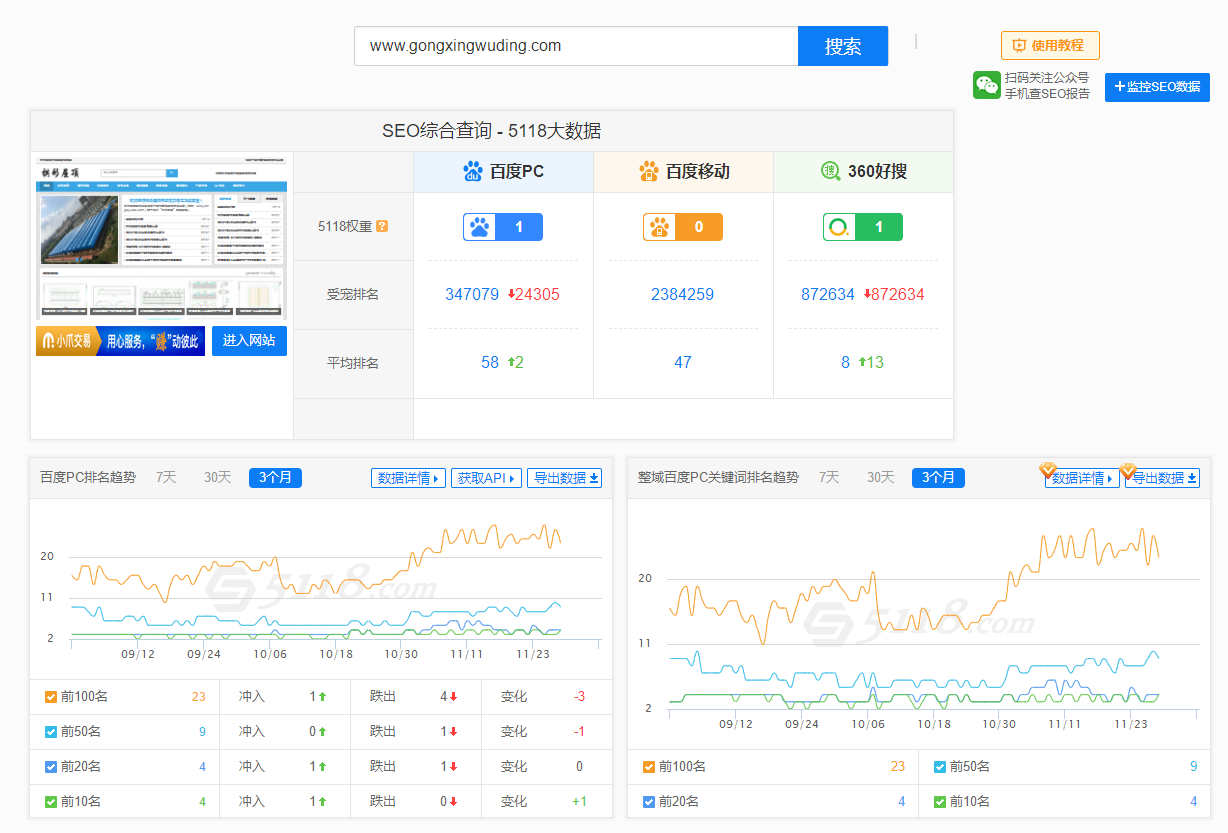Click the 爱宠排名 row label
Screen dimensions: 1228x833
[353, 294]
